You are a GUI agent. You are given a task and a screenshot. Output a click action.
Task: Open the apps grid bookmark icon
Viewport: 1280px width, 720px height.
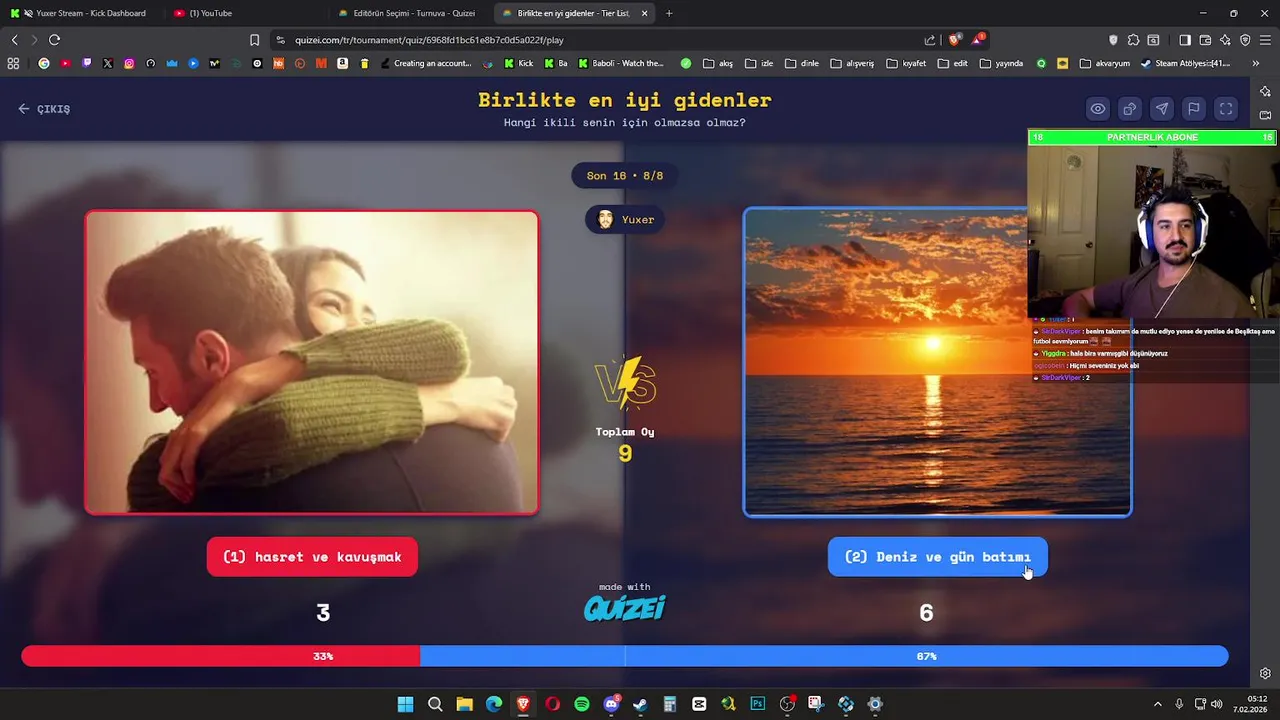(13, 63)
